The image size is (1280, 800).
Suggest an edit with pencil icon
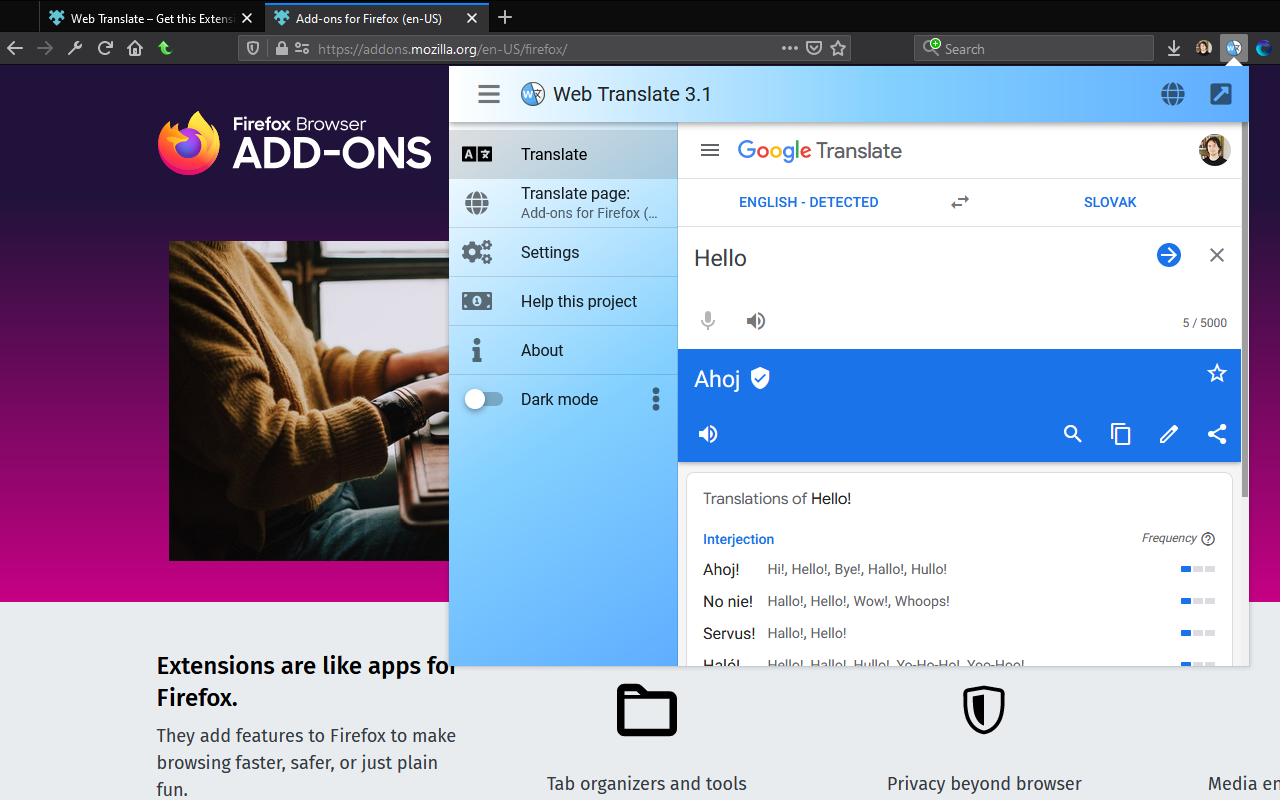[1169, 434]
